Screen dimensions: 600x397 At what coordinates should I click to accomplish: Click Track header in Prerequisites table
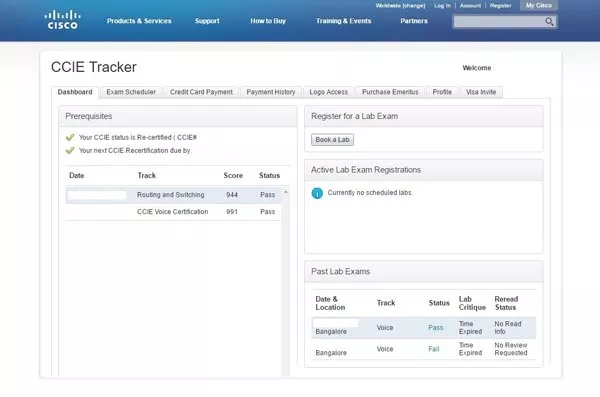coord(147,175)
